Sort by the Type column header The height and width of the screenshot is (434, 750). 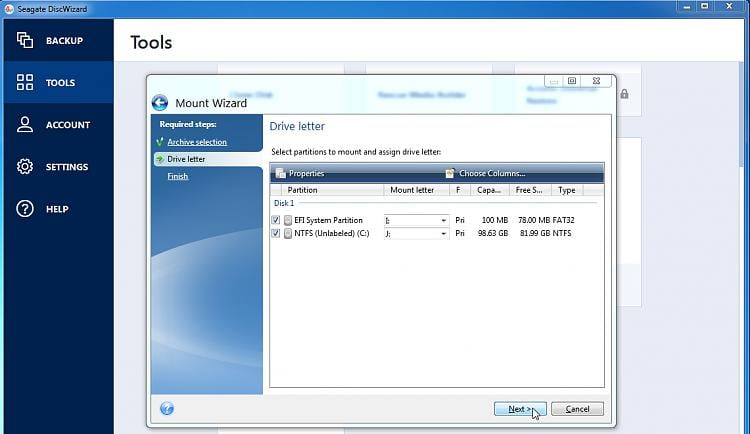(x=567, y=190)
